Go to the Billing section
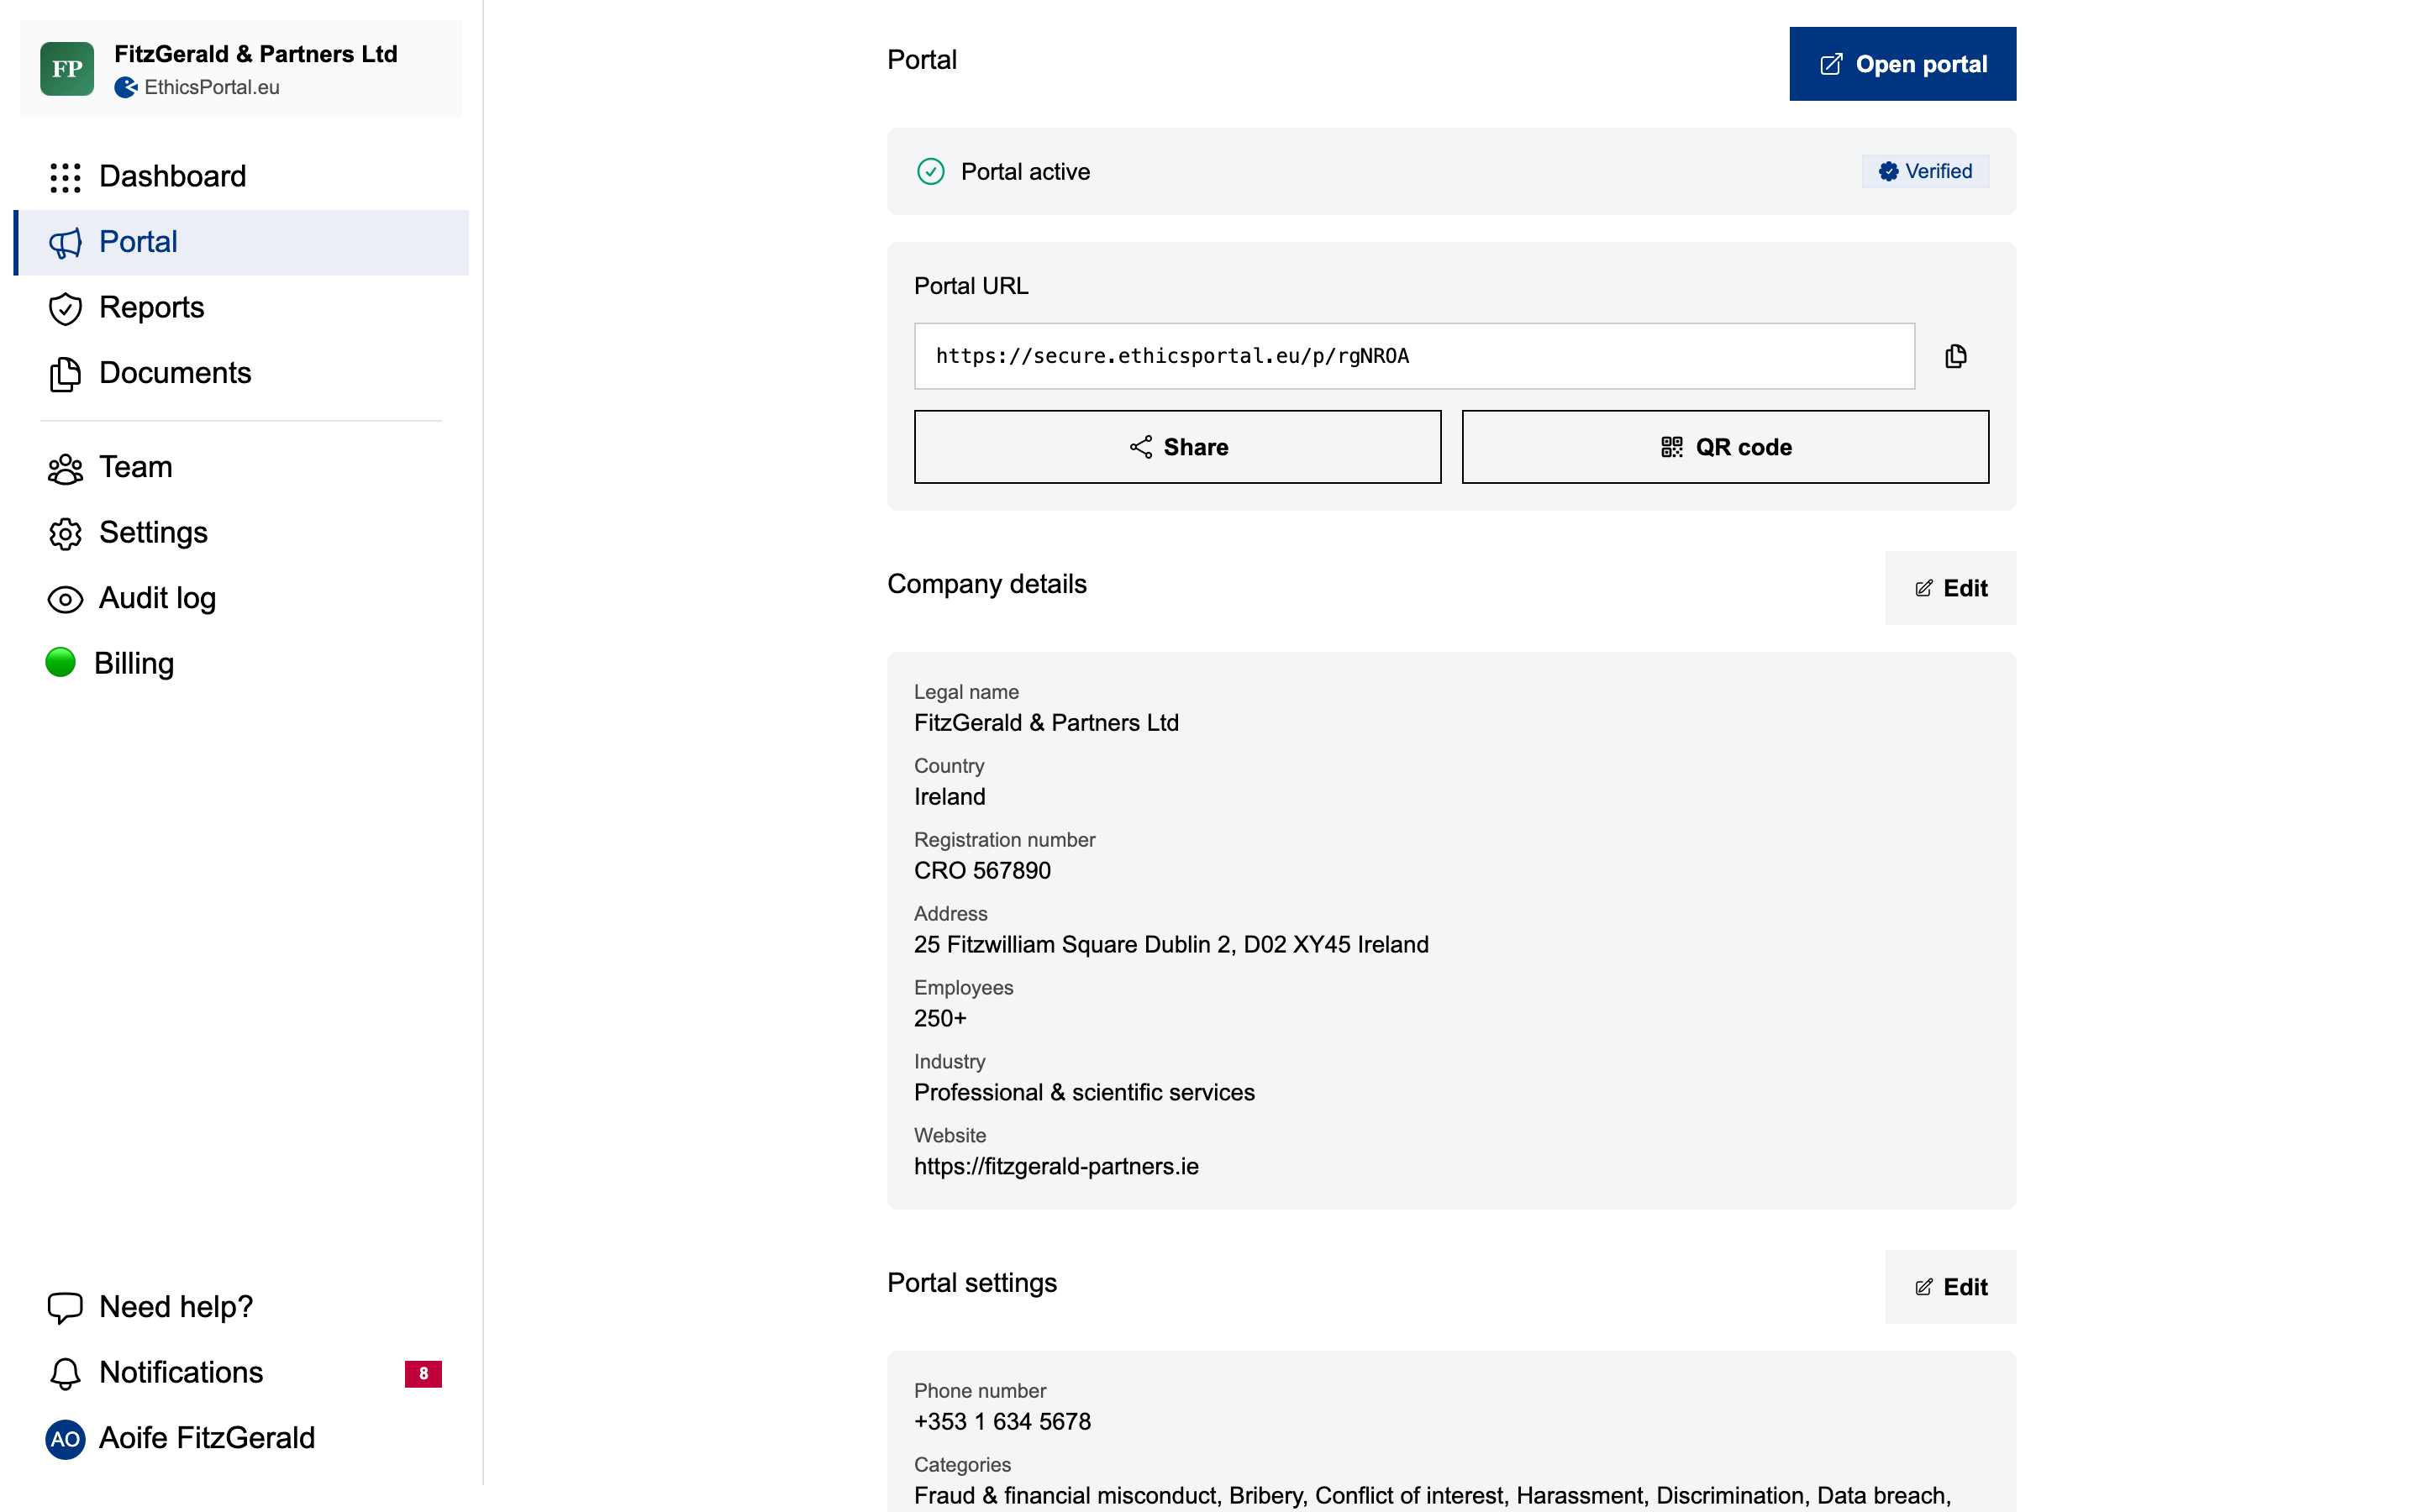The width and height of the screenshot is (2420, 1512). [134, 663]
